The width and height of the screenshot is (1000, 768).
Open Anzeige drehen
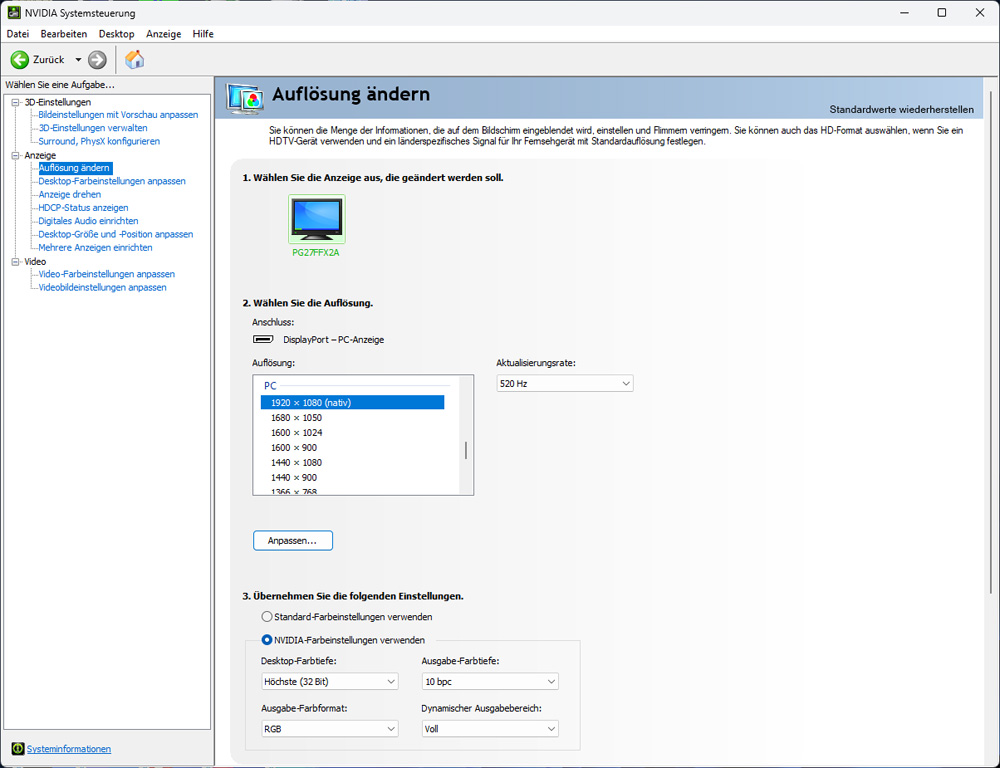(x=70, y=195)
